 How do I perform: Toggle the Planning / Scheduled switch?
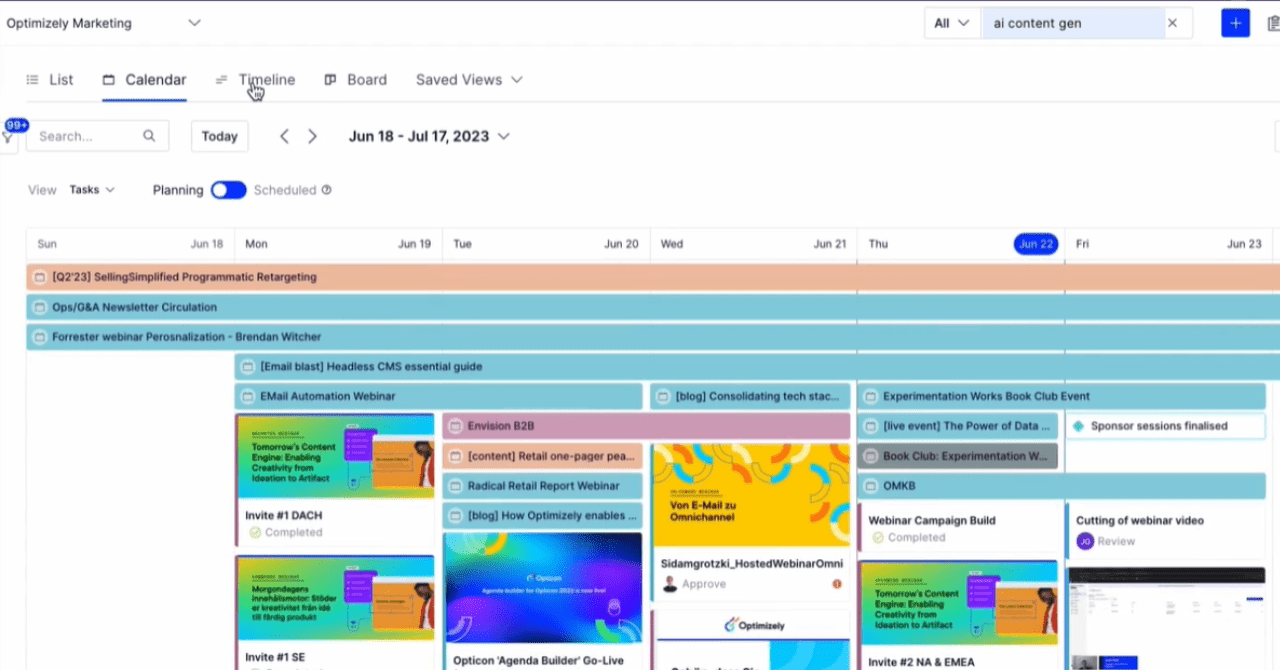(228, 190)
